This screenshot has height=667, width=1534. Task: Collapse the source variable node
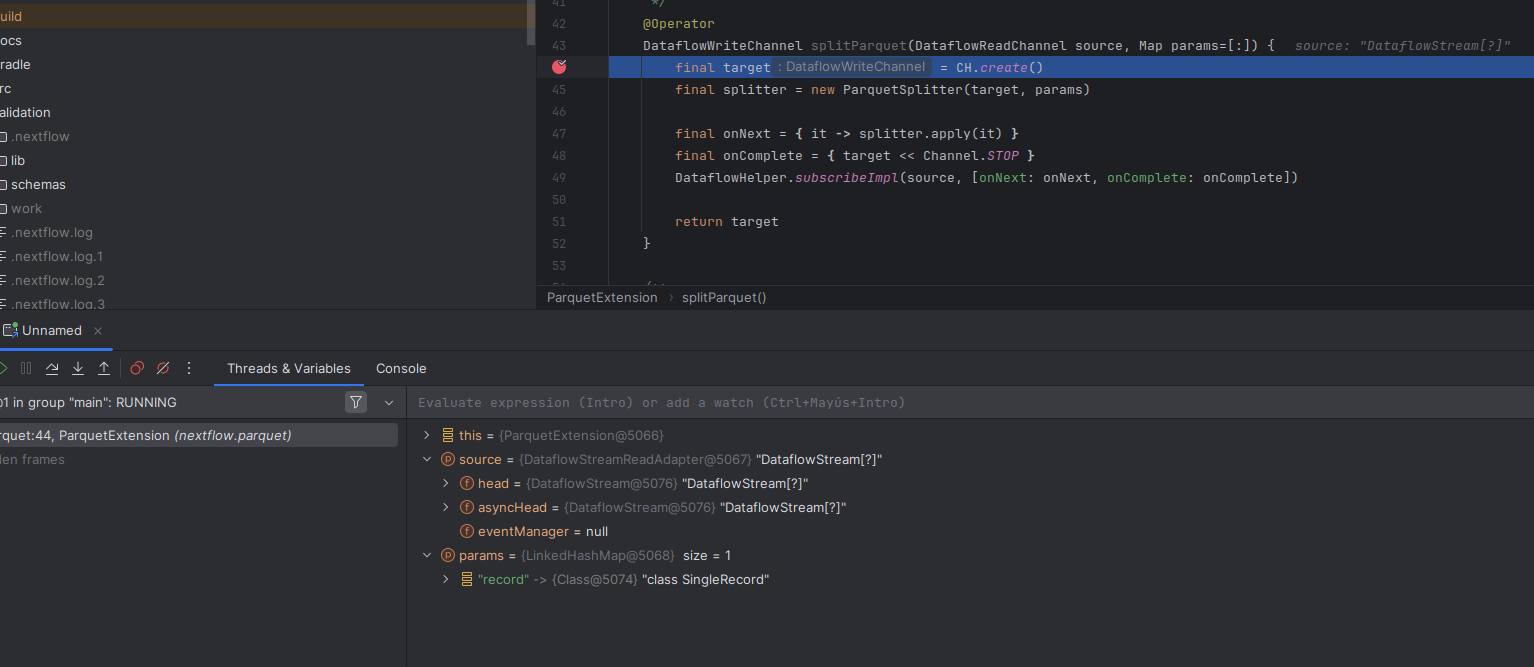428,459
